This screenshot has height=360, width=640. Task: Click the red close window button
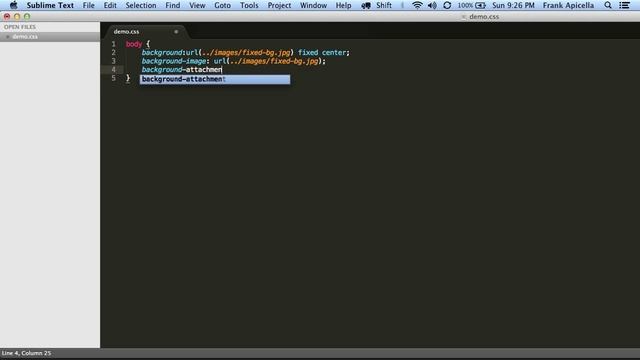point(7,17)
